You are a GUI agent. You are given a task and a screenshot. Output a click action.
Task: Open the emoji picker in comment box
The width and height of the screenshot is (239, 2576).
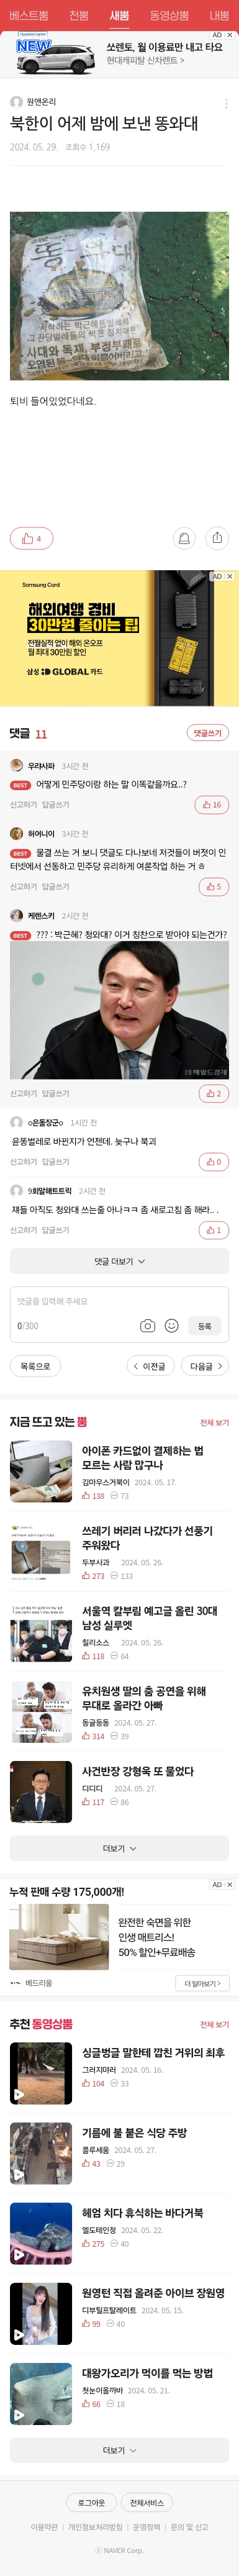coord(171,1326)
